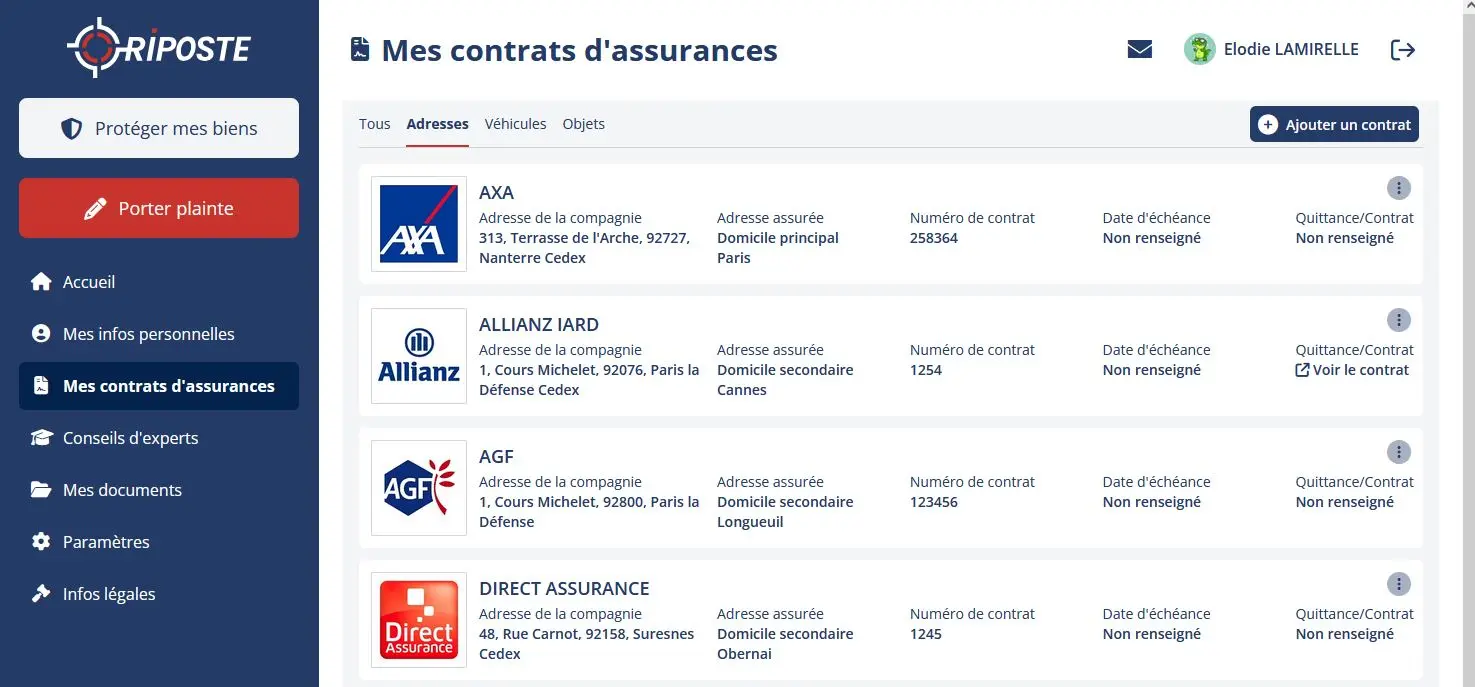Open Mes infos personnelles page
Image resolution: width=1475 pixels, height=687 pixels.
coord(148,334)
